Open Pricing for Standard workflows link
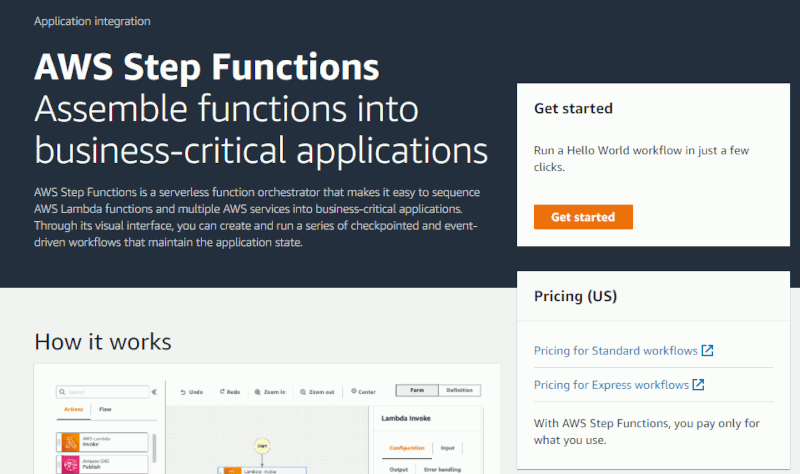This screenshot has width=800, height=474. 615,351
